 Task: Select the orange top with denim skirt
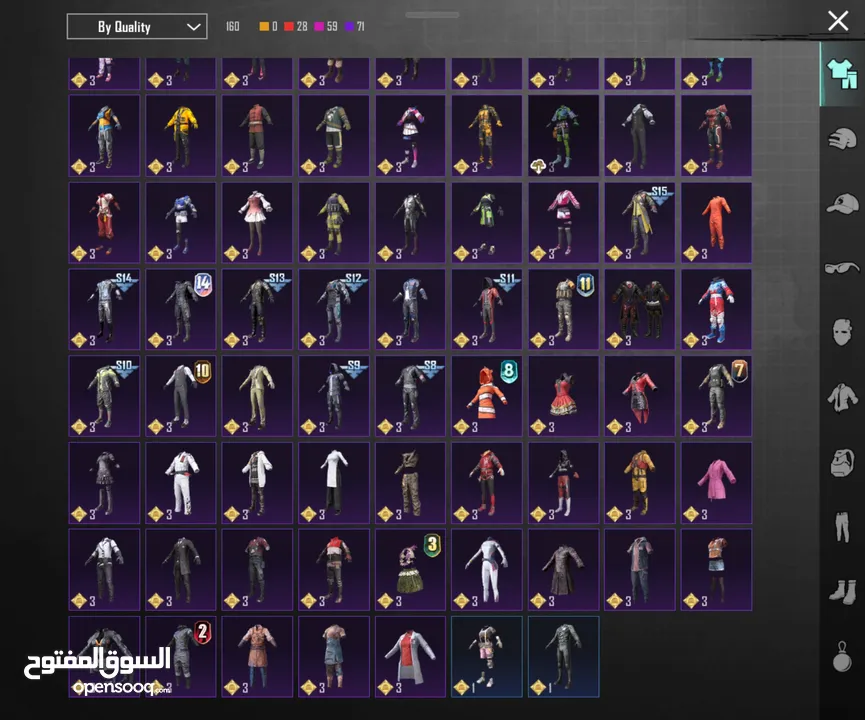716,569
